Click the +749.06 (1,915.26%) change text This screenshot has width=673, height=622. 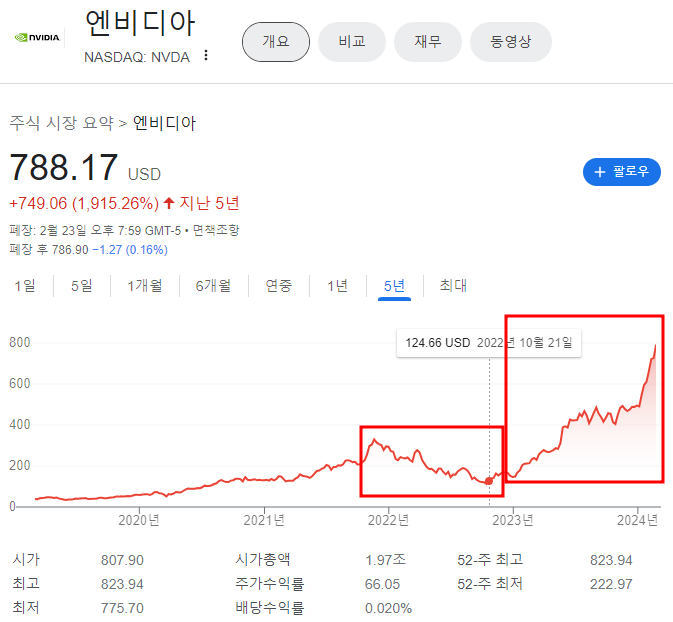pos(84,203)
